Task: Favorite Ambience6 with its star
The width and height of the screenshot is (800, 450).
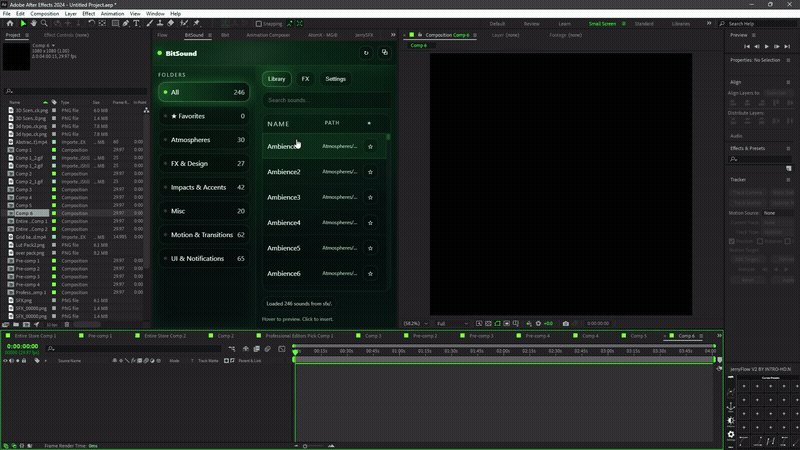Action: [370, 274]
